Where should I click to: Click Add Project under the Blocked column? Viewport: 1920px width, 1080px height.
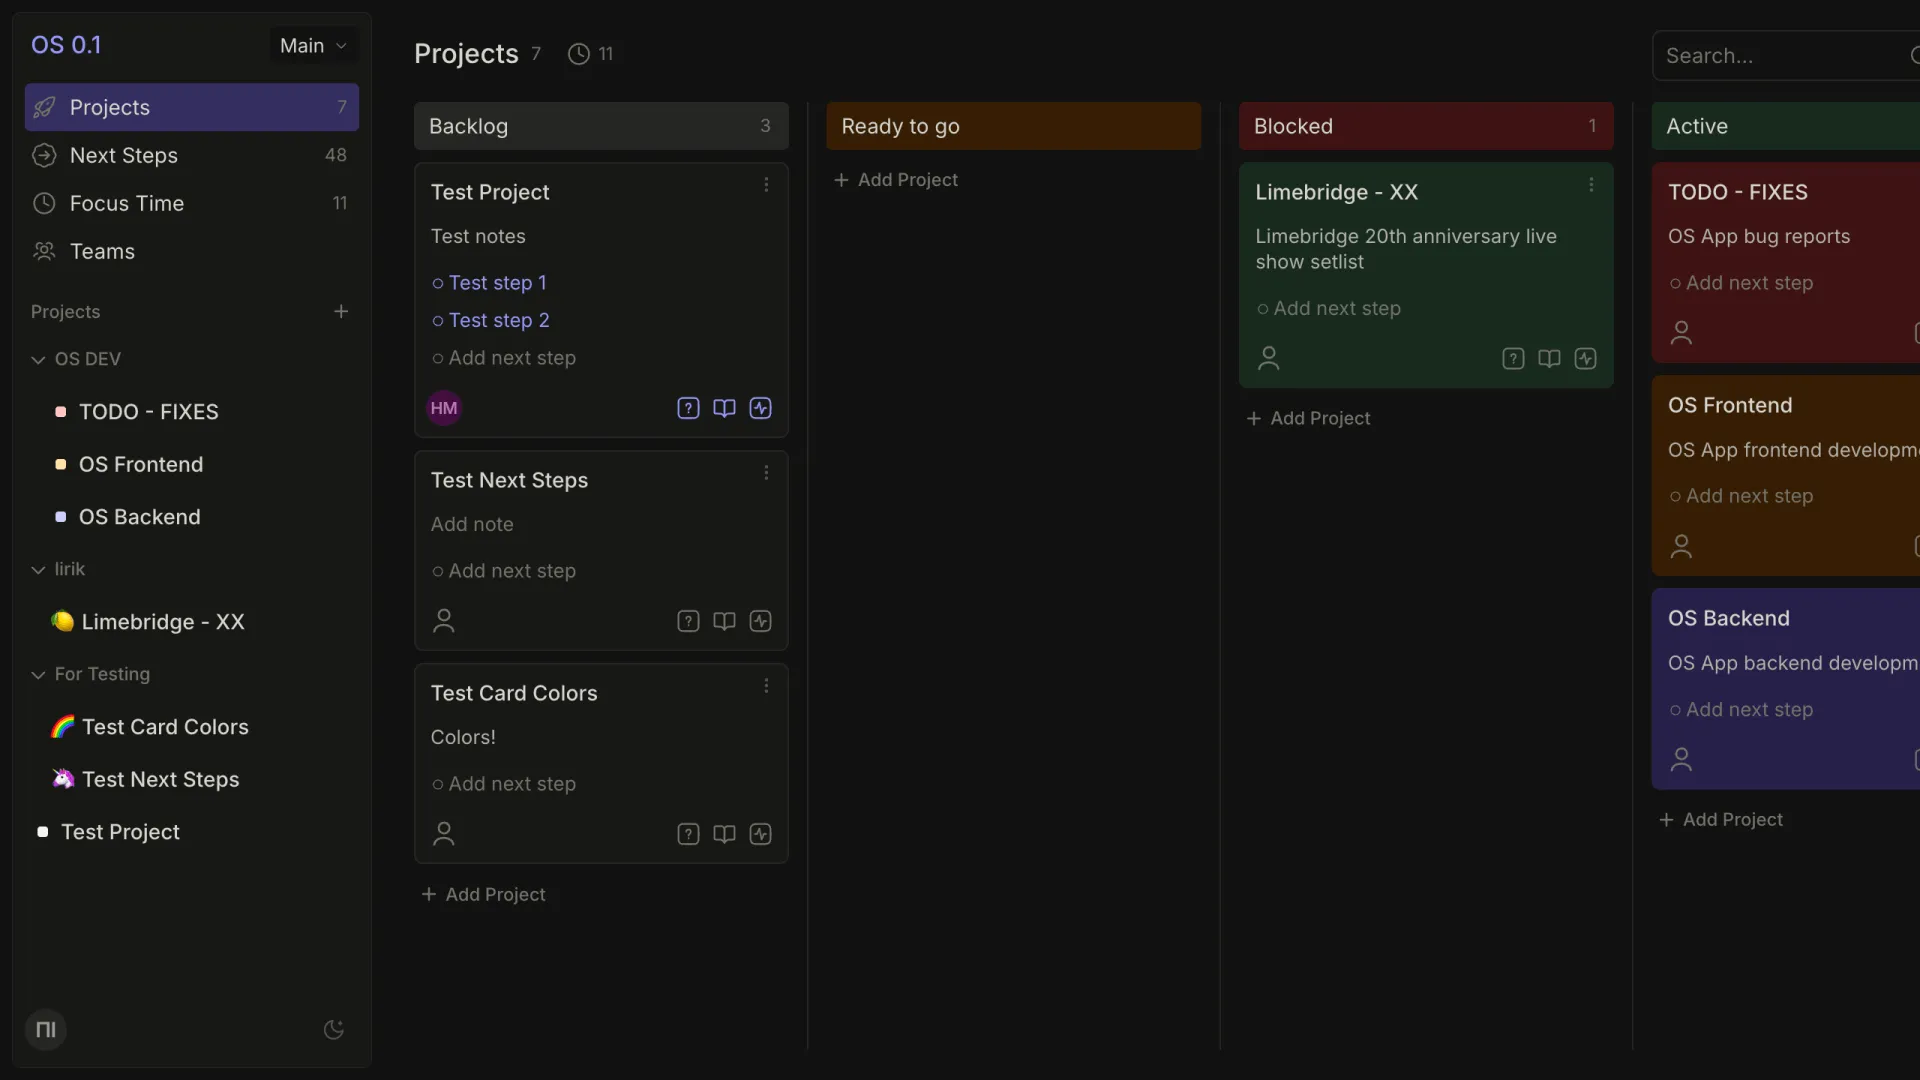pos(1310,418)
